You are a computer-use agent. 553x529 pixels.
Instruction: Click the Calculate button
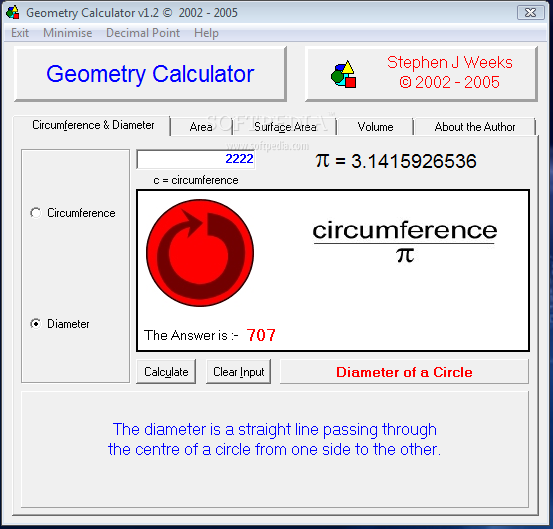tap(166, 372)
